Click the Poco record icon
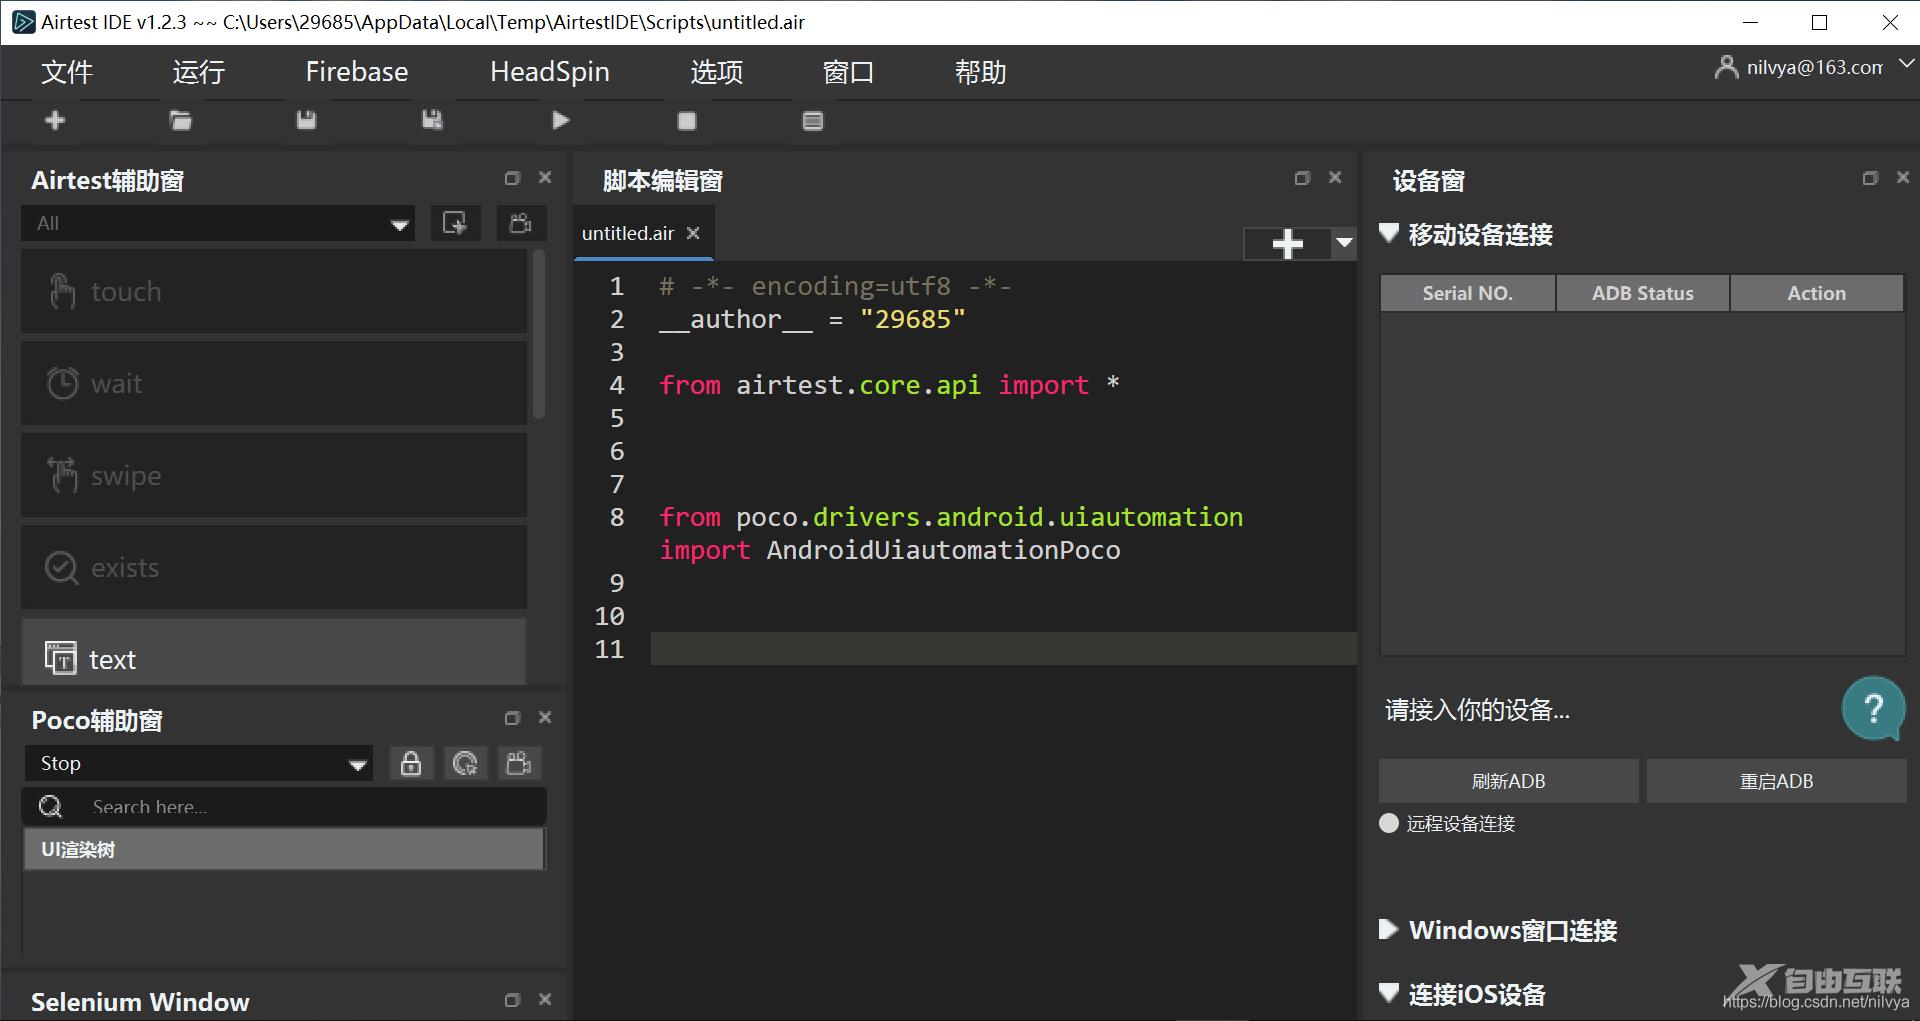This screenshot has width=1920, height=1021. pyautogui.click(x=519, y=763)
